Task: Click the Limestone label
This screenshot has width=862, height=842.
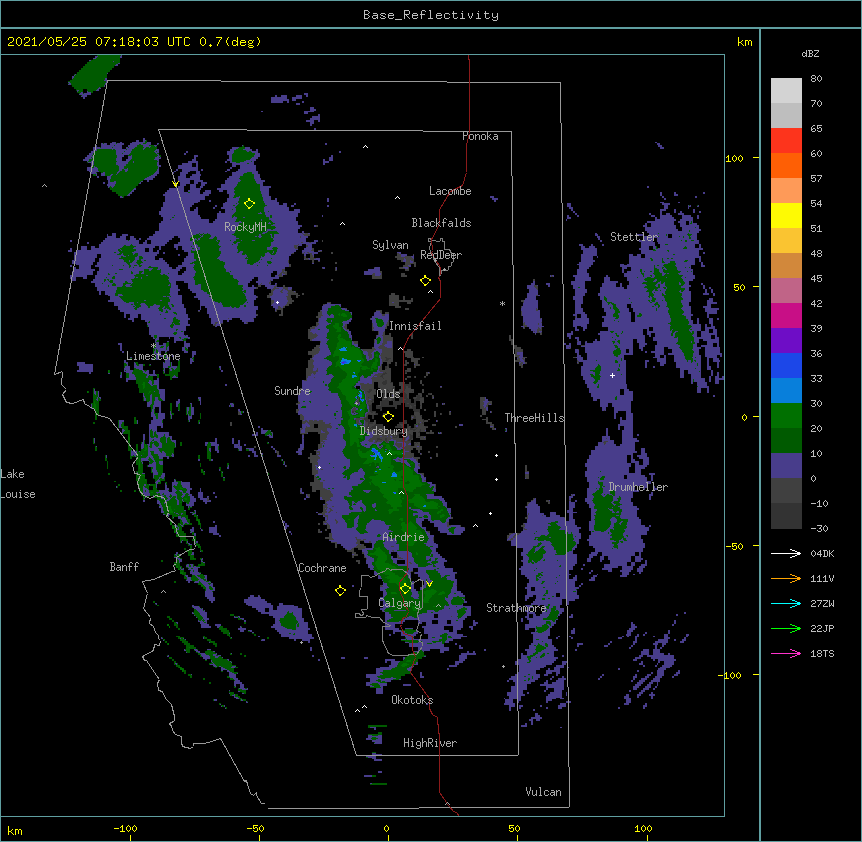Action: coord(153,356)
